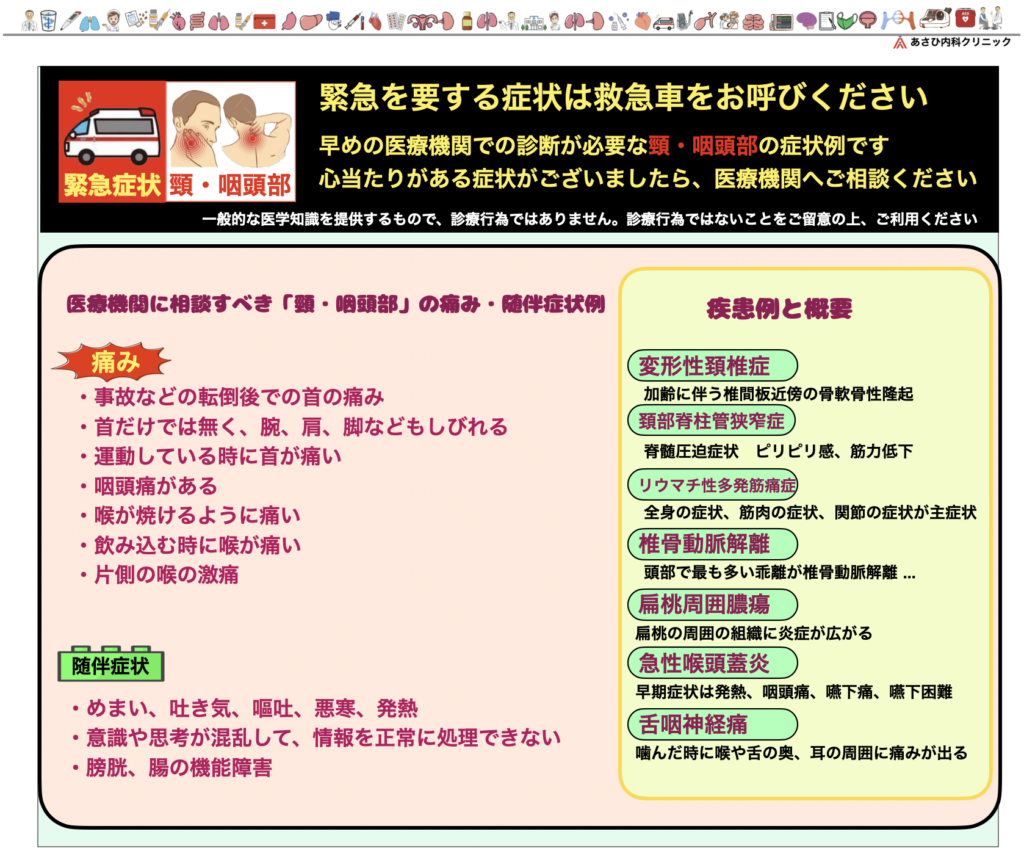Click the green face mask icon
This screenshot has width=1024, height=862.
846,21
